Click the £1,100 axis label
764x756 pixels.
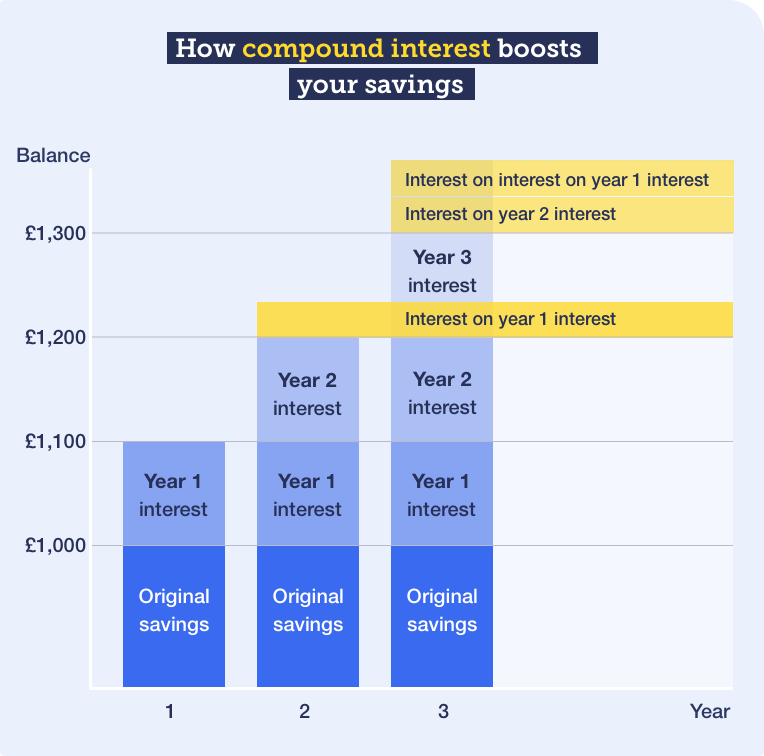56,441
